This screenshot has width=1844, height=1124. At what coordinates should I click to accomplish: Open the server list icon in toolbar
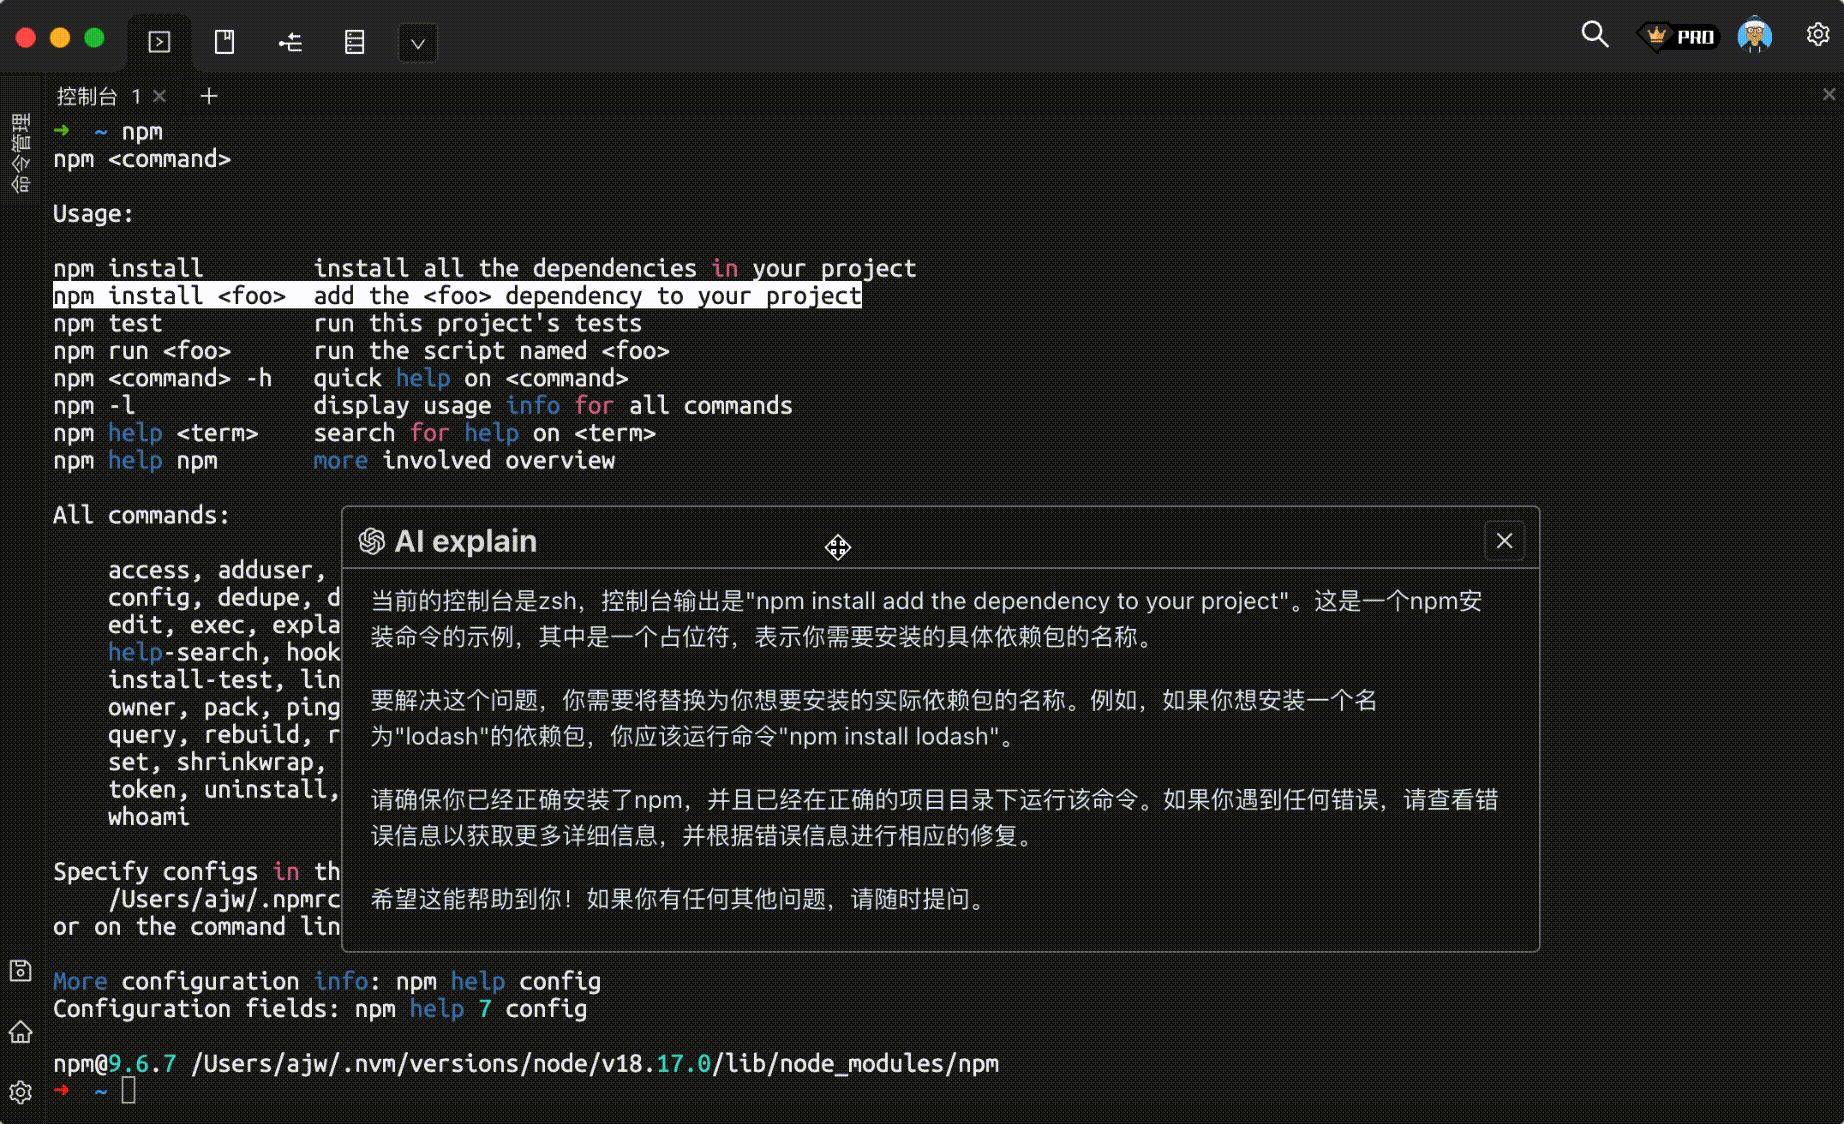tap(354, 42)
